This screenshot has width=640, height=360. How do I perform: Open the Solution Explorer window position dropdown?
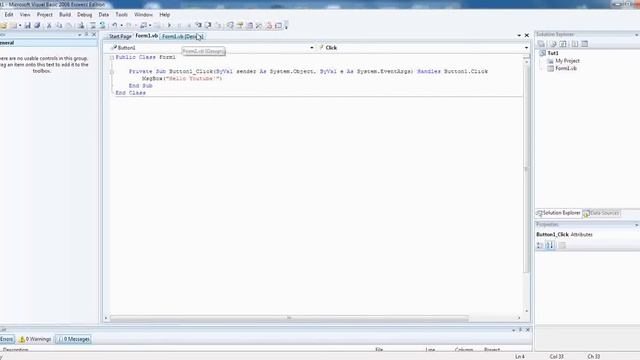tap(636, 35)
